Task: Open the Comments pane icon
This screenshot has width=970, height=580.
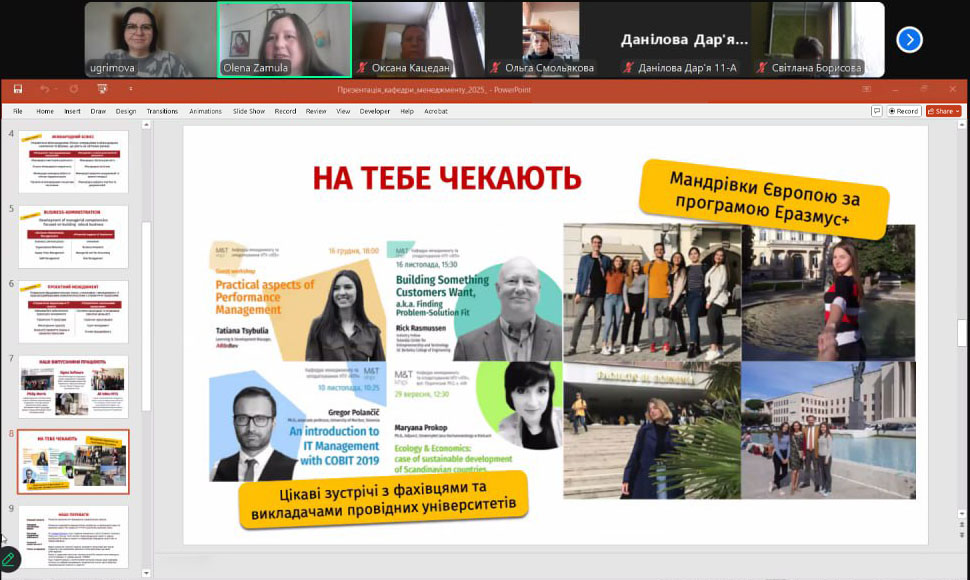Action: tap(876, 111)
